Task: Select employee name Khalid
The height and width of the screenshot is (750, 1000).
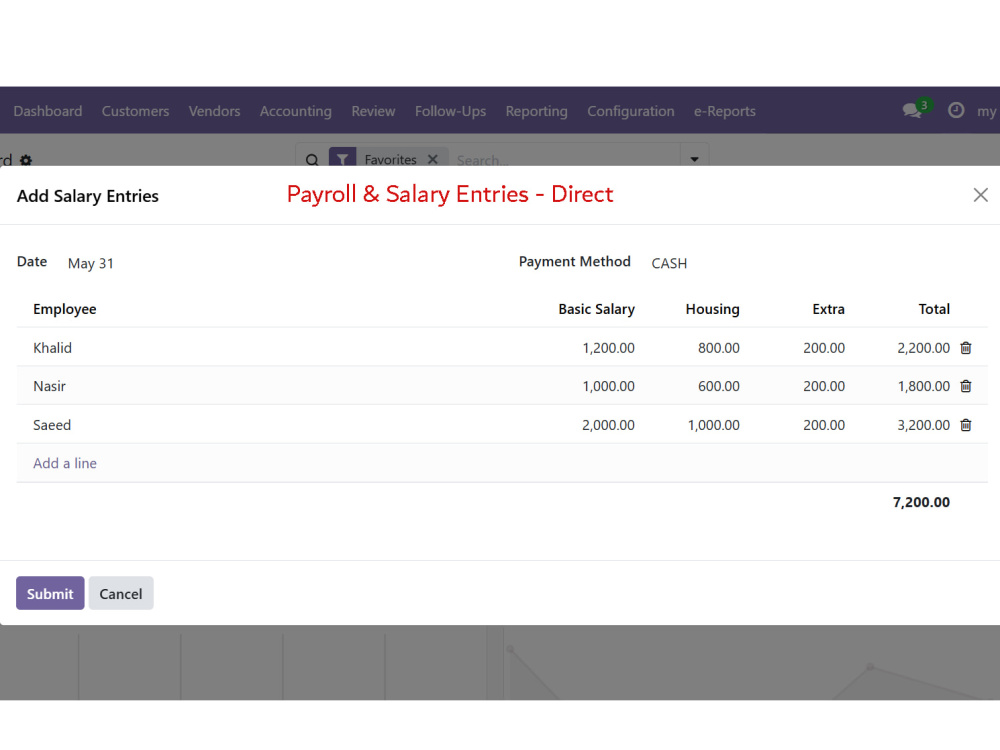Action: pyautogui.click(x=52, y=348)
